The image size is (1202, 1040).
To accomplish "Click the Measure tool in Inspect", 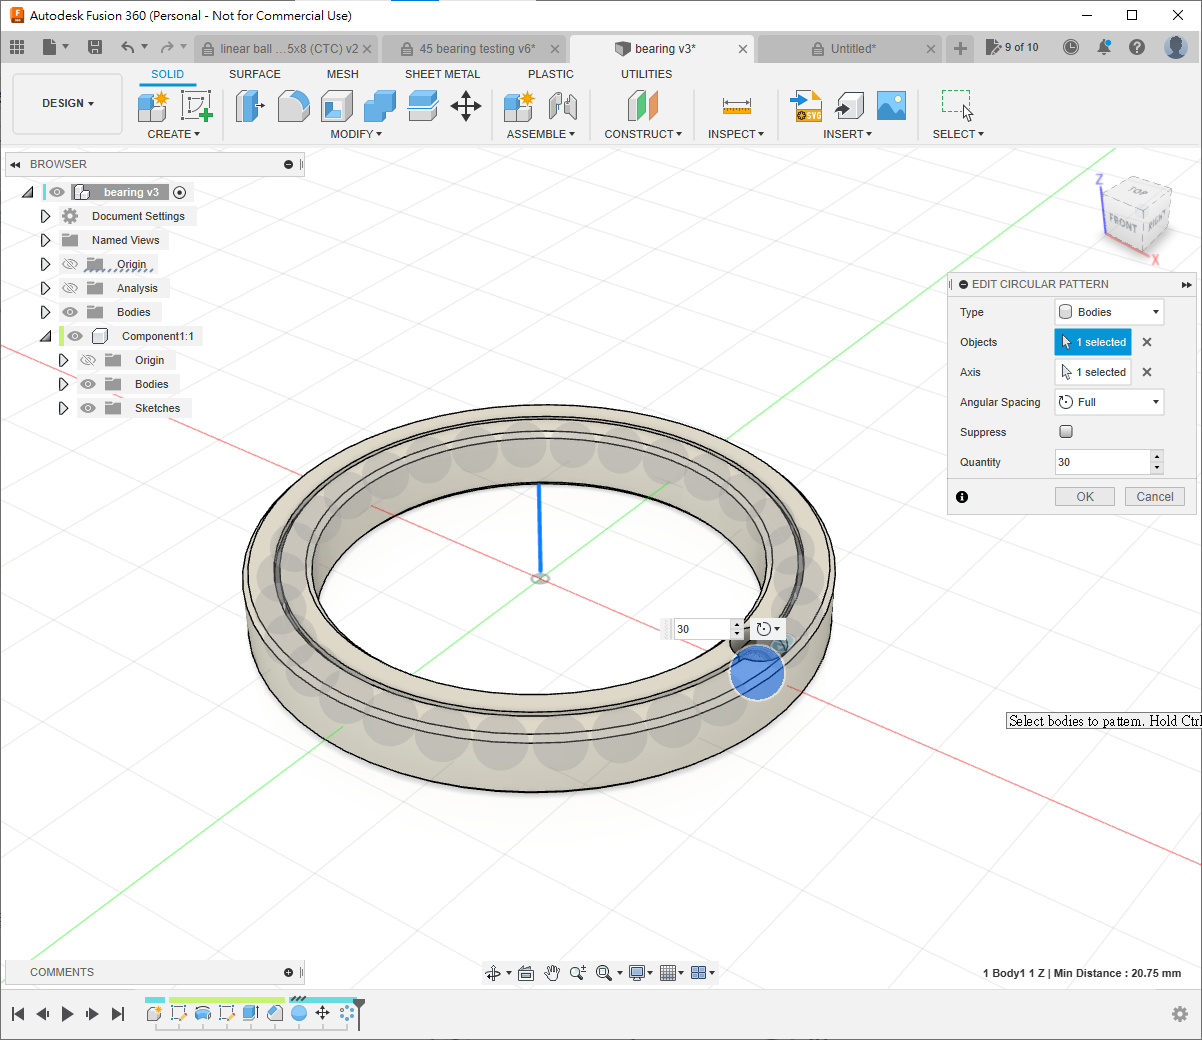I will coord(736,106).
